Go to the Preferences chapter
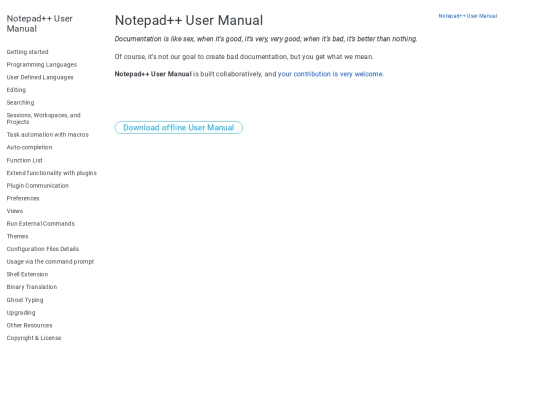The height and width of the screenshot is (405, 540). click(23, 198)
